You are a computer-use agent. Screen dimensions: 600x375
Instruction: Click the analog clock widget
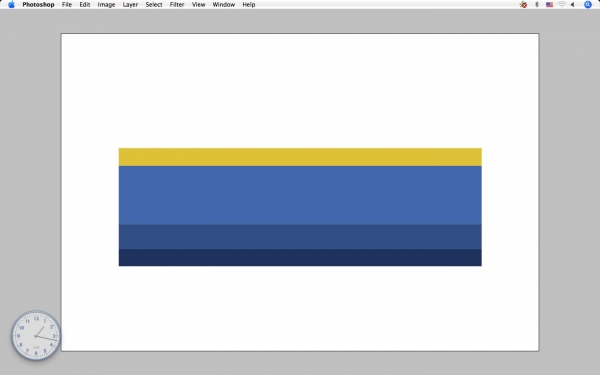36,336
